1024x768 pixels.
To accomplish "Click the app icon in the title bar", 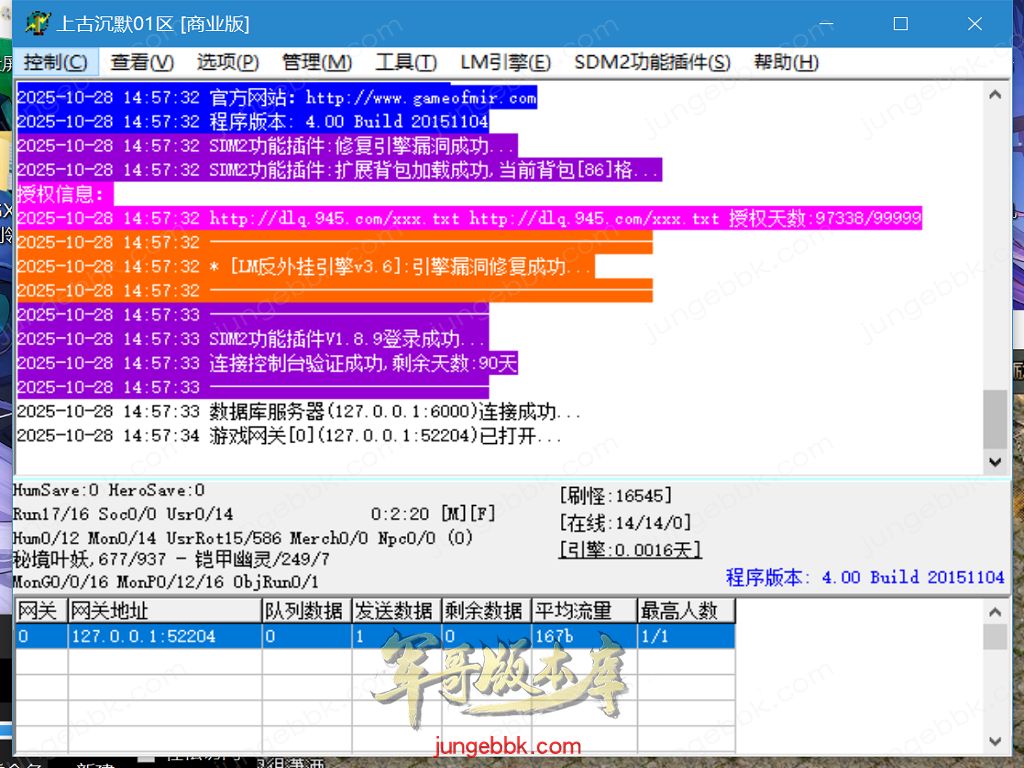I will click(x=36, y=24).
